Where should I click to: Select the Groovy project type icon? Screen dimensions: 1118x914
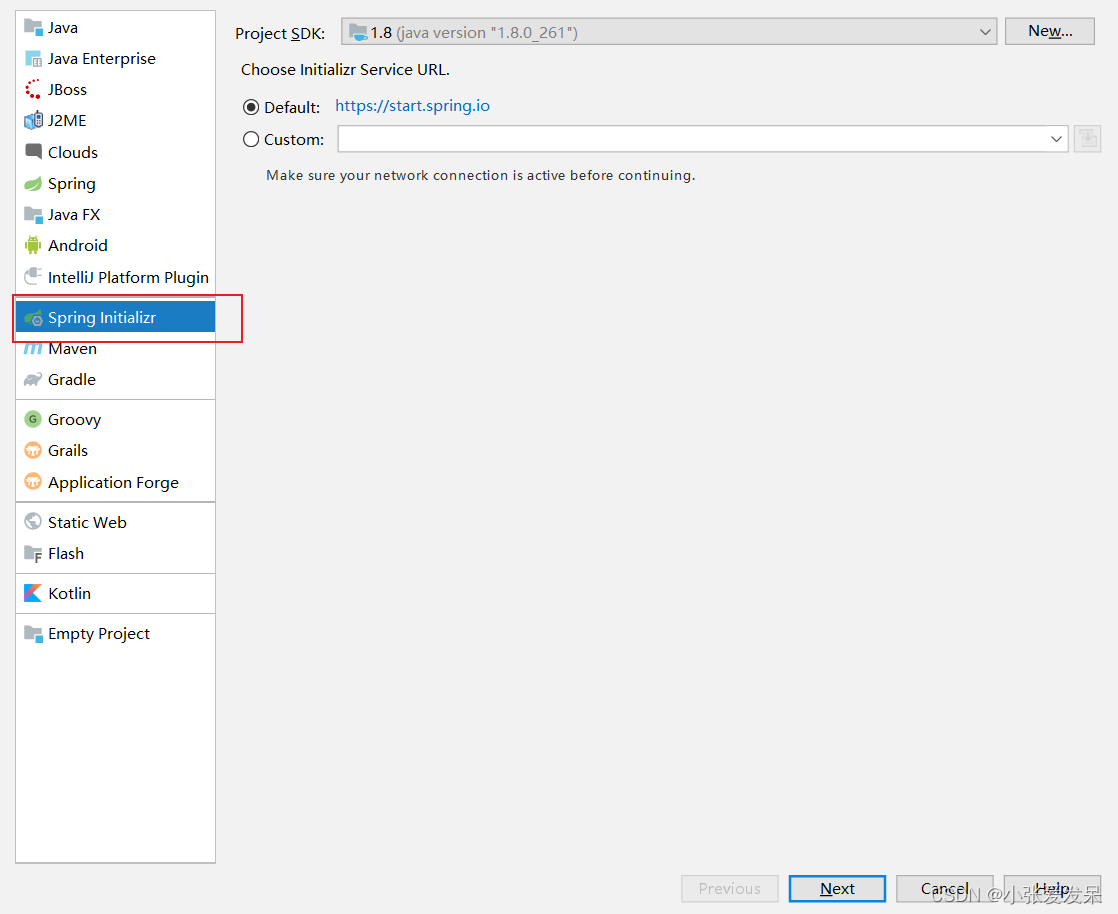tap(33, 419)
